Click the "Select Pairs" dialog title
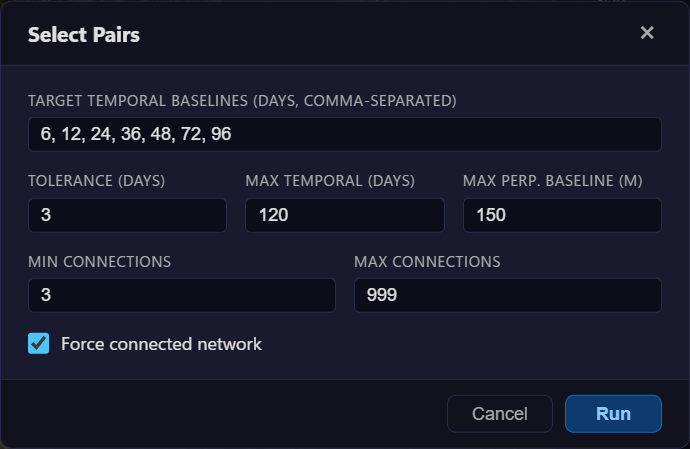Screen dimensions: 690x449 [84, 35]
